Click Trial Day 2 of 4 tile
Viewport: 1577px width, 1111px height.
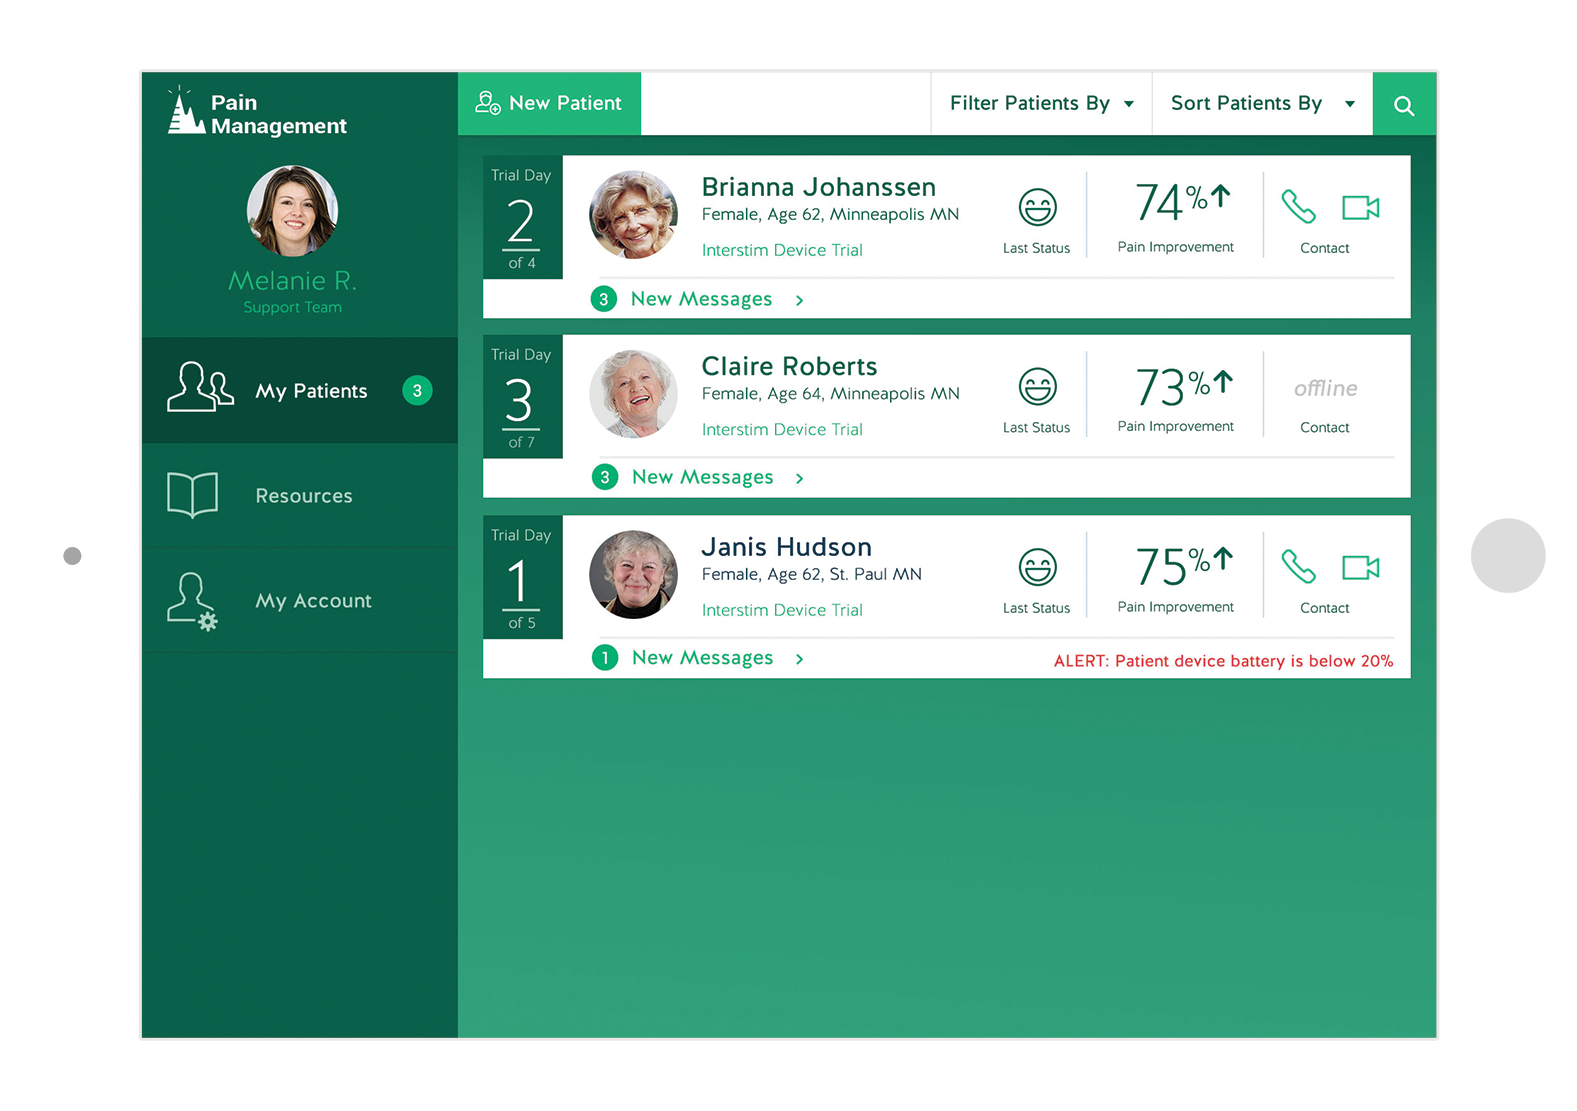point(522,217)
